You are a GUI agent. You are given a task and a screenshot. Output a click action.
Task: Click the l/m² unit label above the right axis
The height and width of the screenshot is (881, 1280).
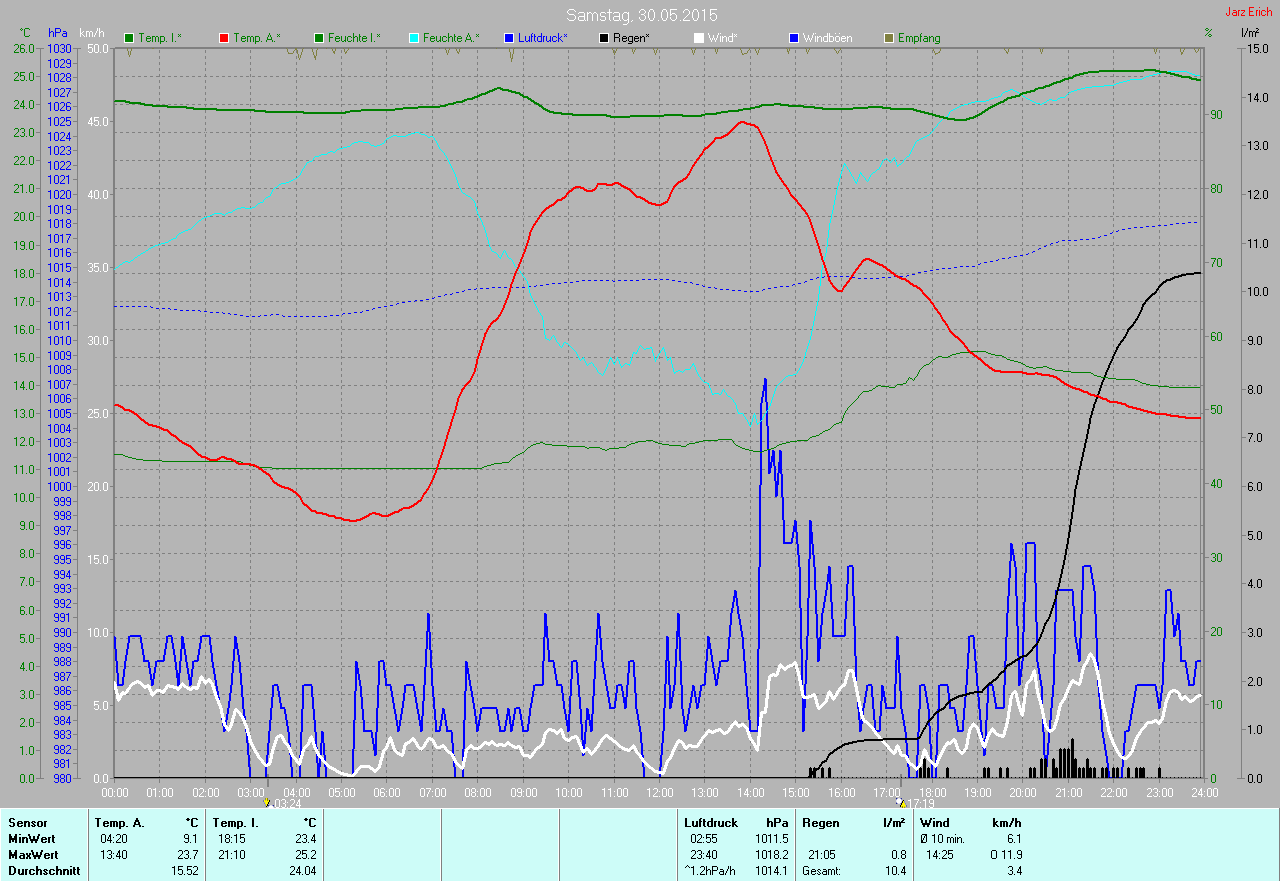(x=1250, y=33)
